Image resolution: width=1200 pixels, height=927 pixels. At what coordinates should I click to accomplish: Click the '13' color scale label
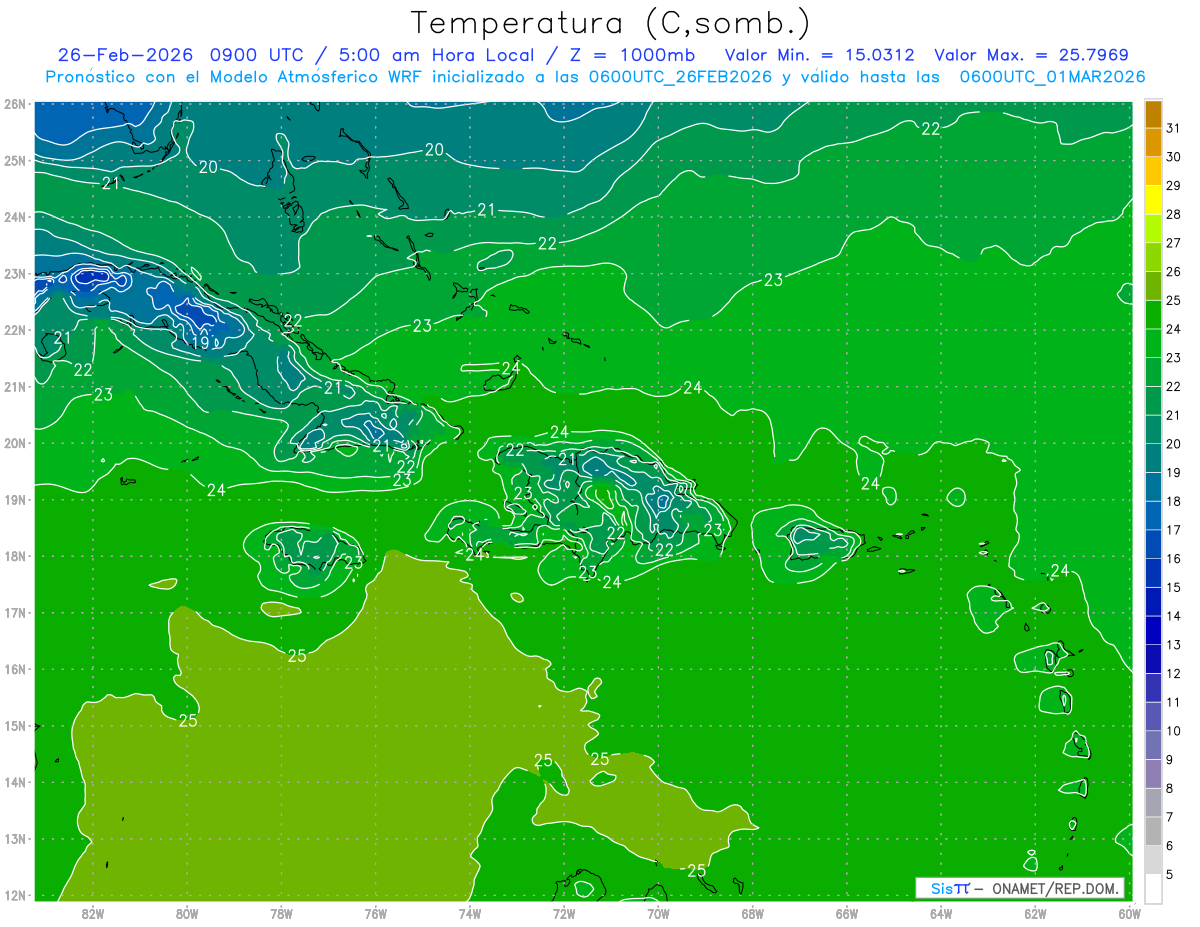pos(1174,645)
